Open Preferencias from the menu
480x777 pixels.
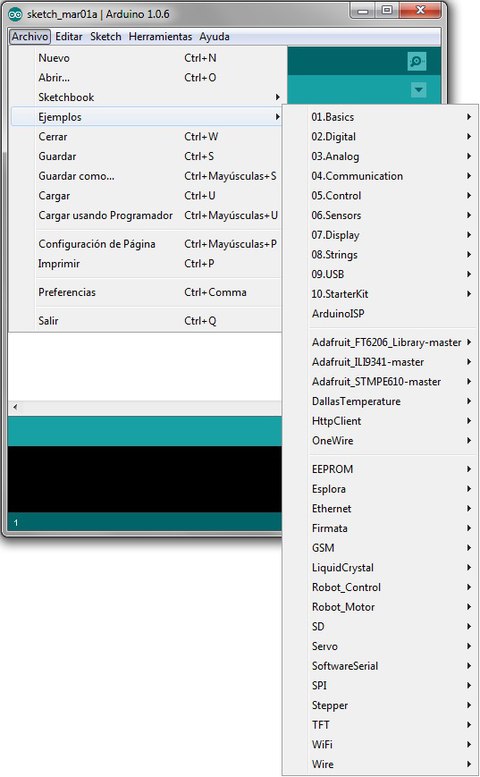(147, 292)
